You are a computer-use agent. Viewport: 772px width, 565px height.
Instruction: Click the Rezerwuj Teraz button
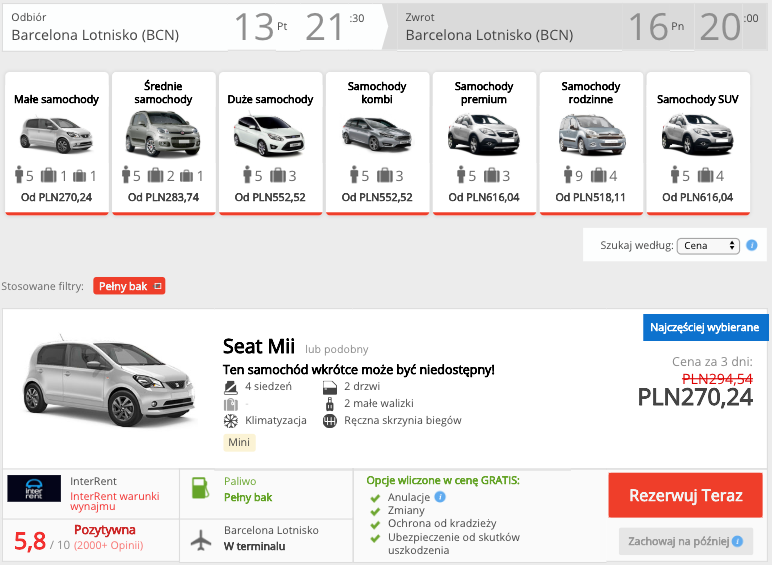coord(685,495)
